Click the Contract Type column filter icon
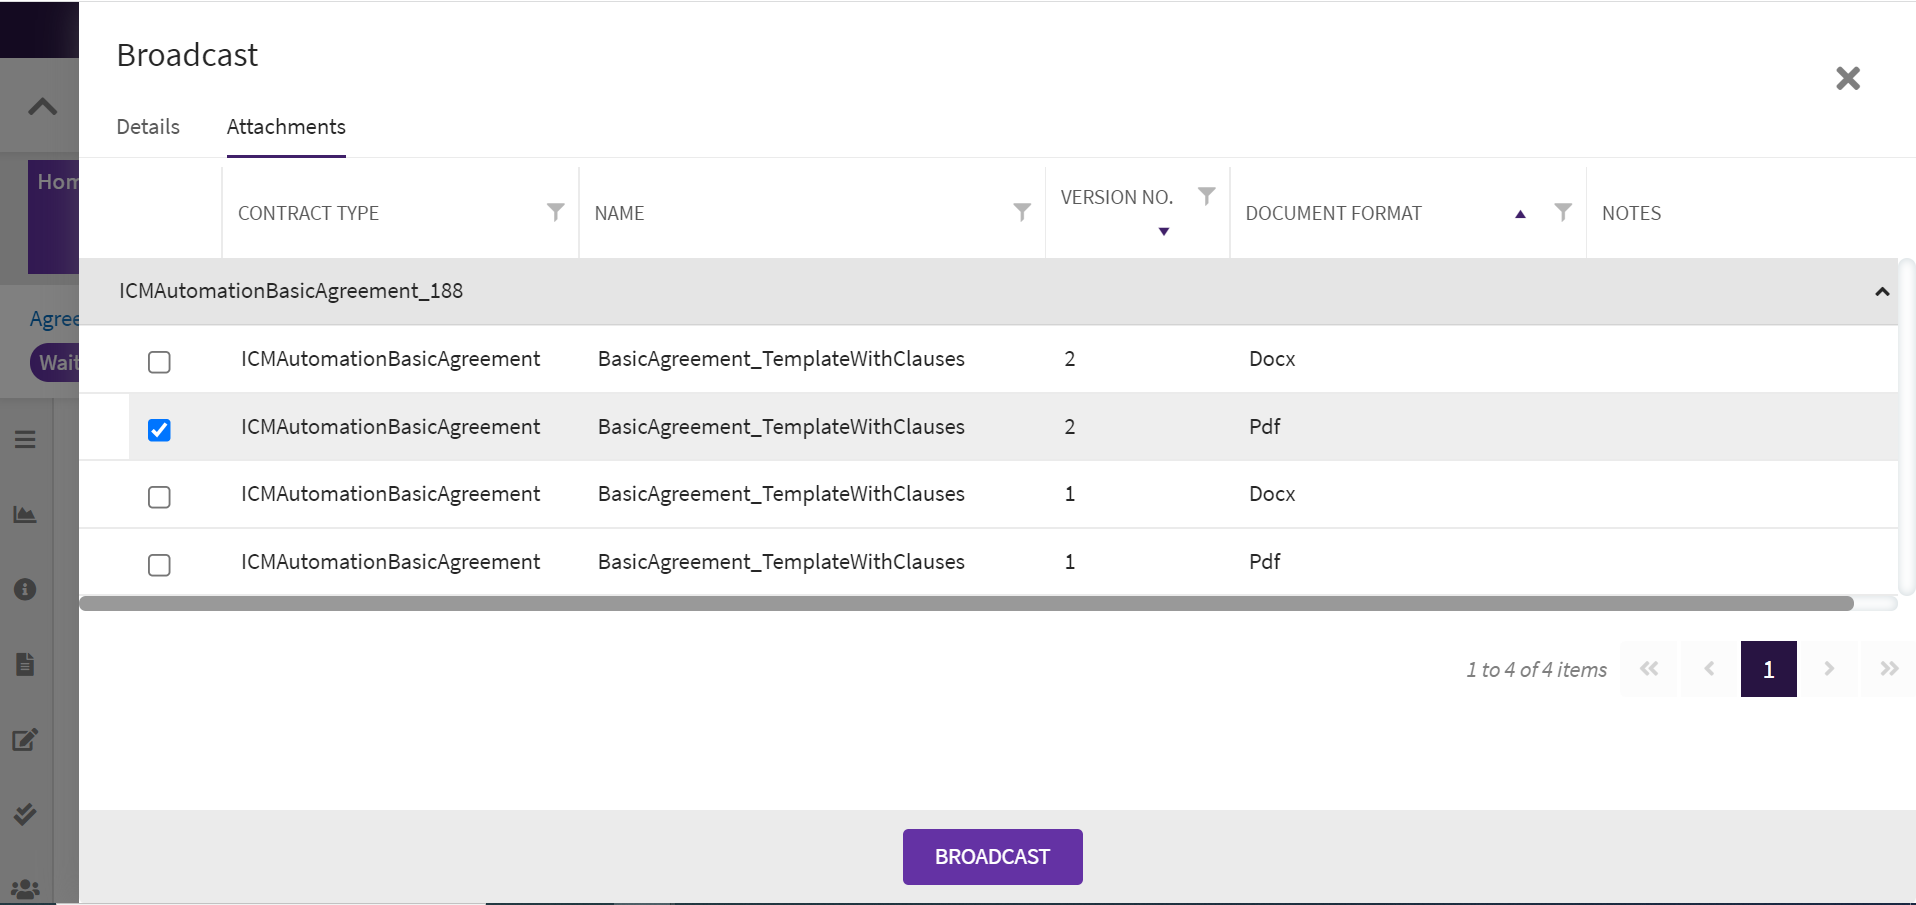 tap(555, 212)
